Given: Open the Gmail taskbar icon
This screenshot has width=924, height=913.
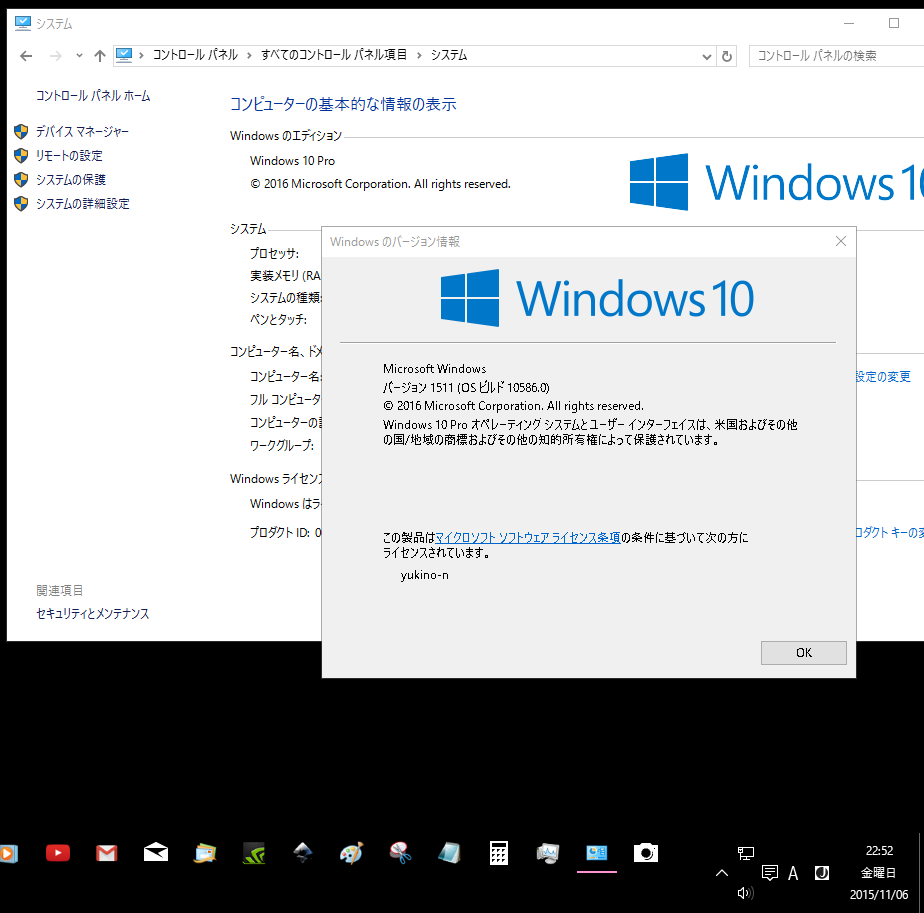Looking at the screenshot, I should point(107,853).
